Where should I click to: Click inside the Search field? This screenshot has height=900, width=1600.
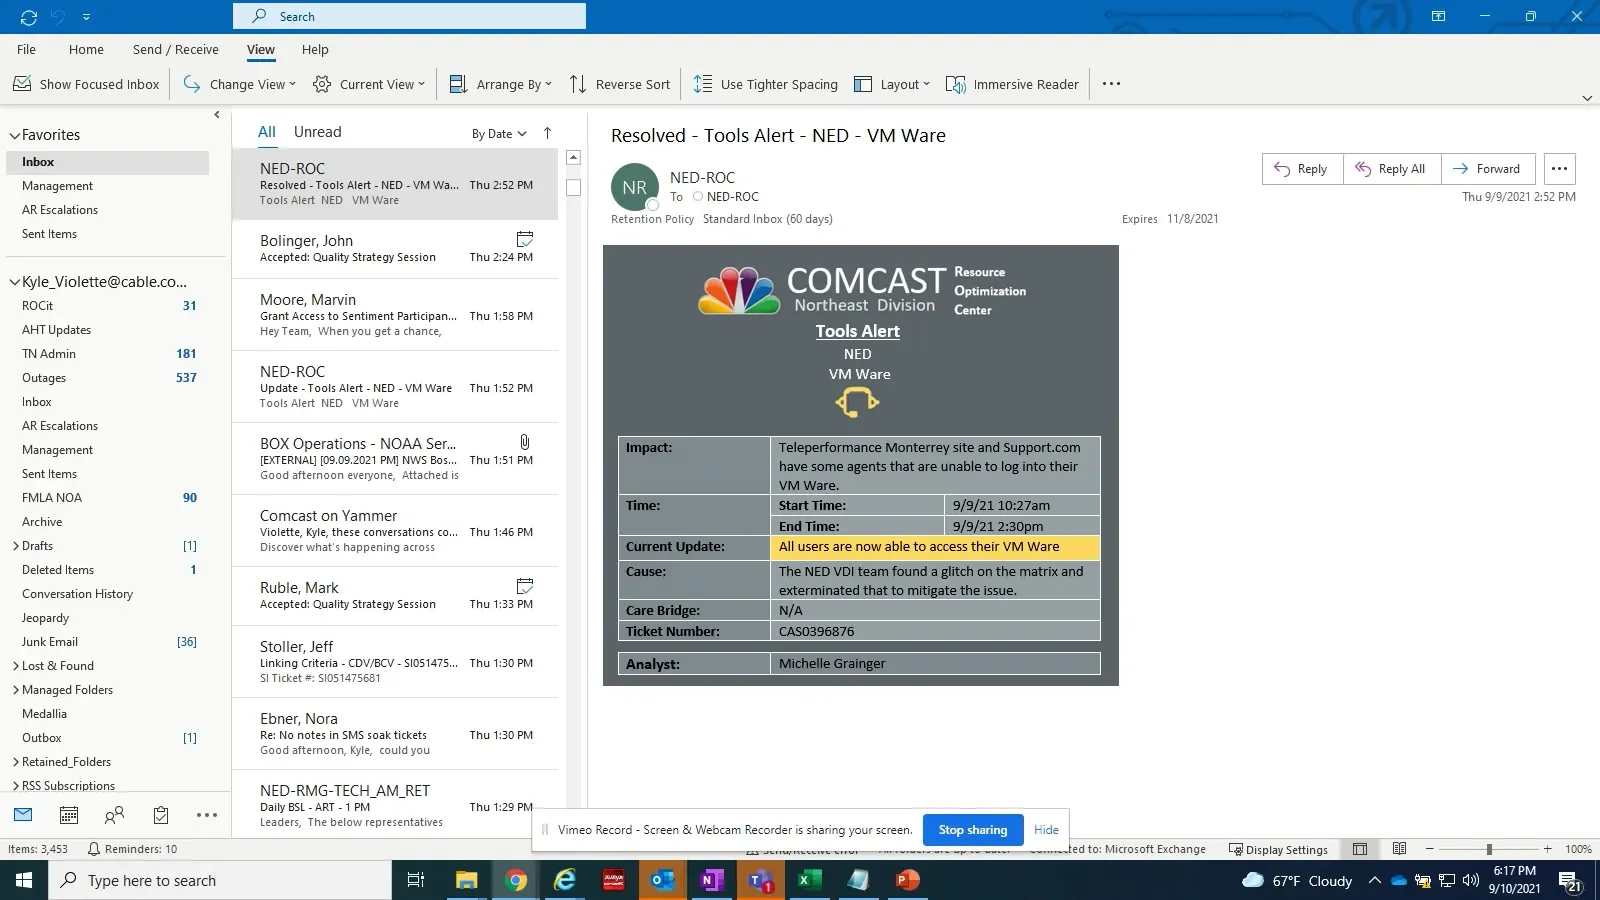pyautogui.click(x=410, y=16)
